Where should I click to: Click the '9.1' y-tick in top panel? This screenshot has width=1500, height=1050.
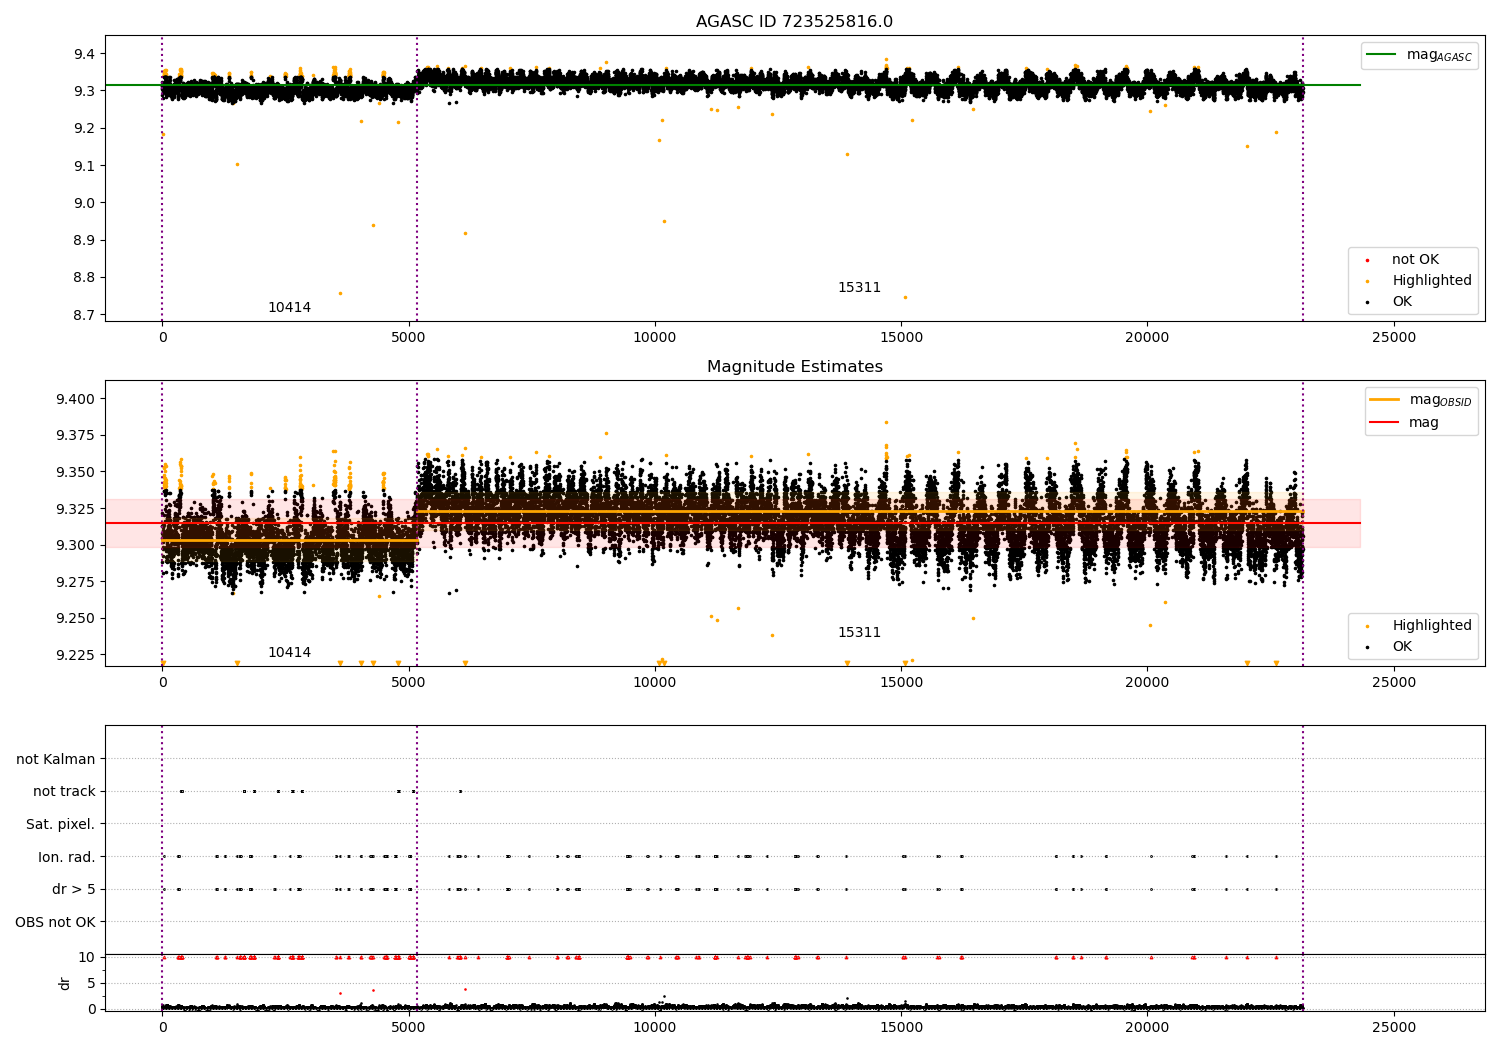(84, 166)
